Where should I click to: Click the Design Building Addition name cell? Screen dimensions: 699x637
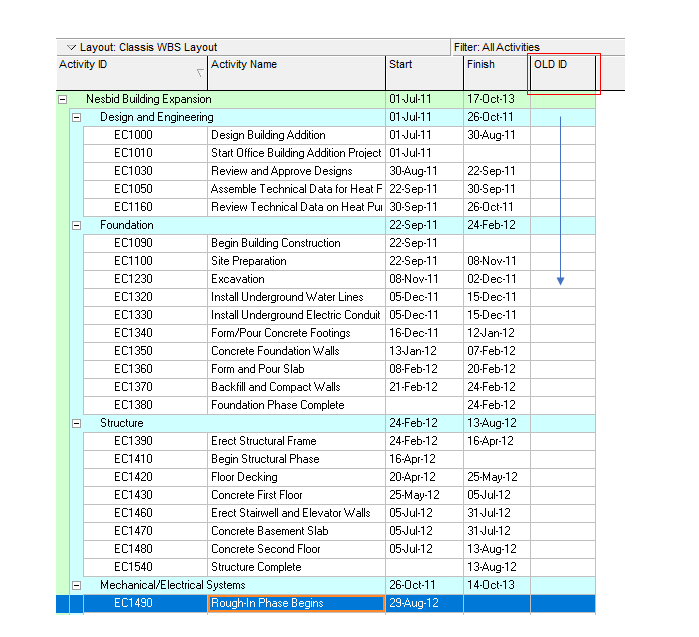pyautogui.click(x=296, y=135)
